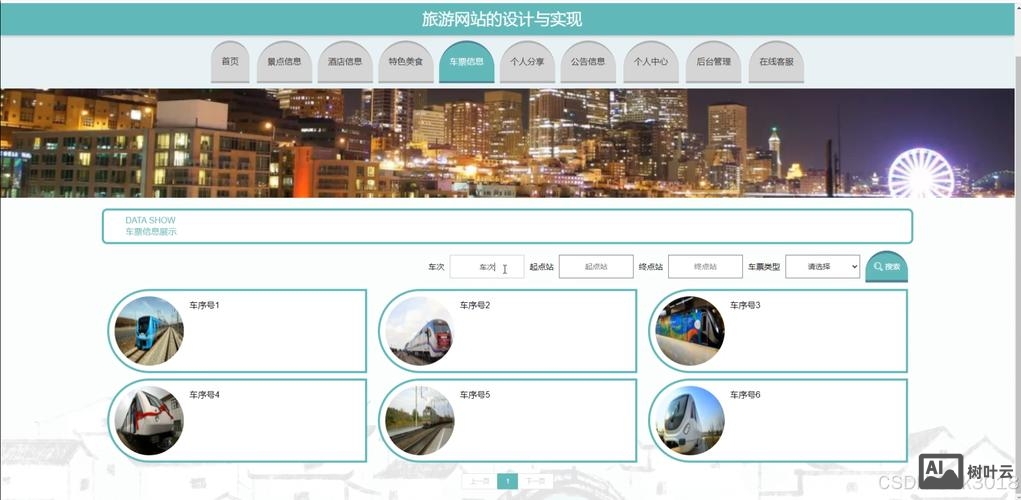Select the 车票信息 tab
The height and width of the screenshot is (500, 1021).
[467, 62]
